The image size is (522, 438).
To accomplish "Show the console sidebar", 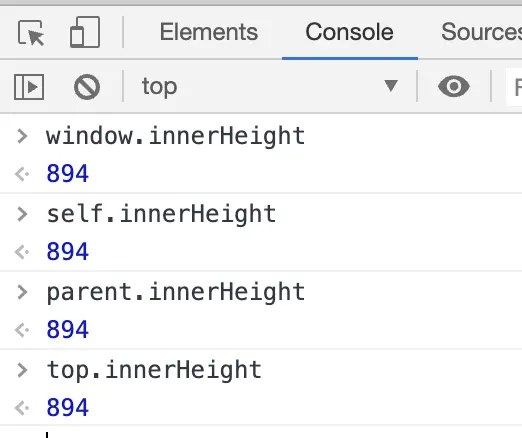I will (29, 87).
